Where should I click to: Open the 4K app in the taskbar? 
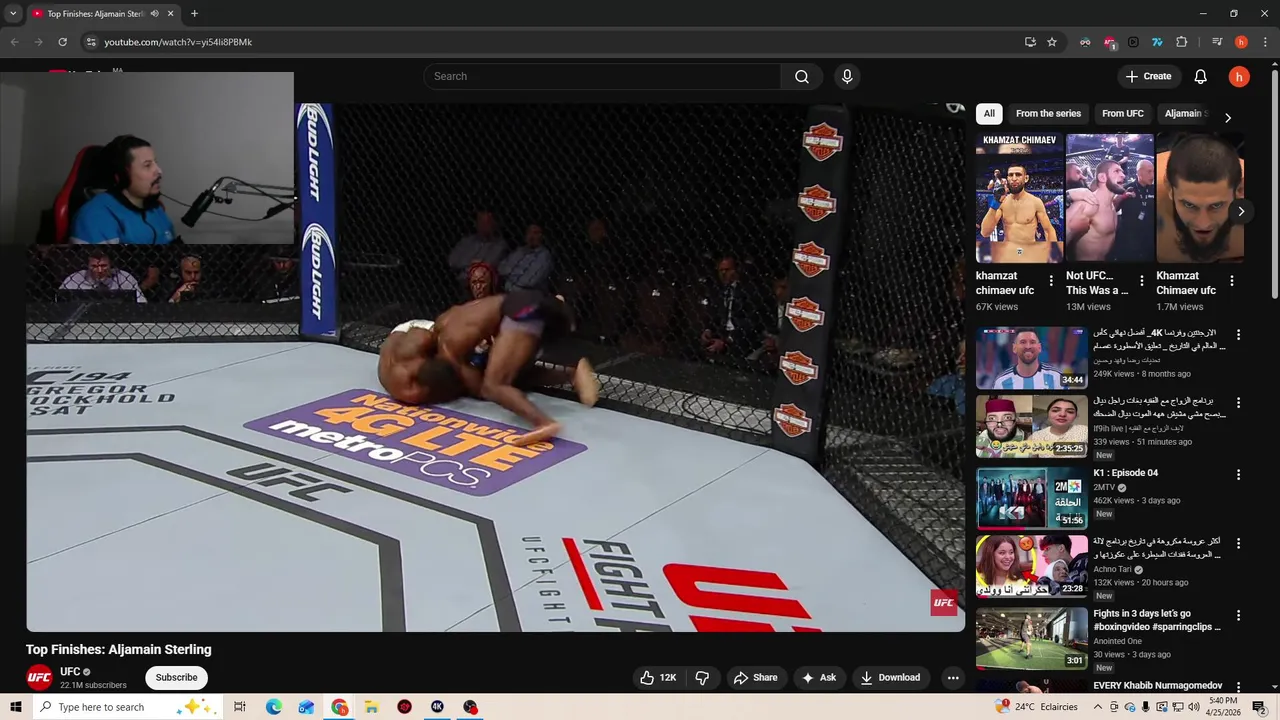point(437,707)
